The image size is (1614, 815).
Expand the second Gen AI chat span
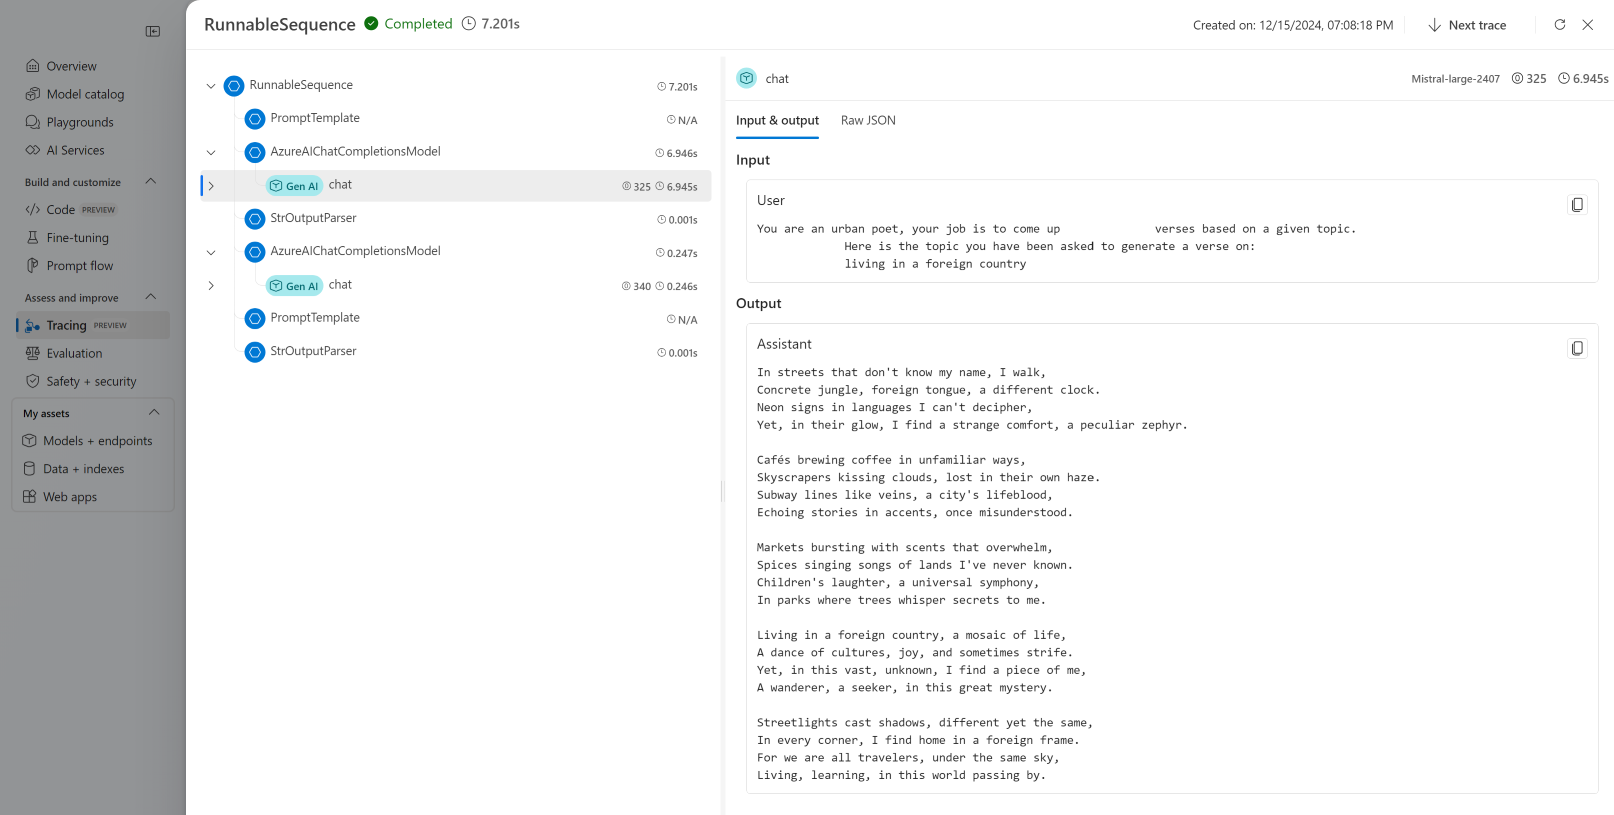(211, 286)
